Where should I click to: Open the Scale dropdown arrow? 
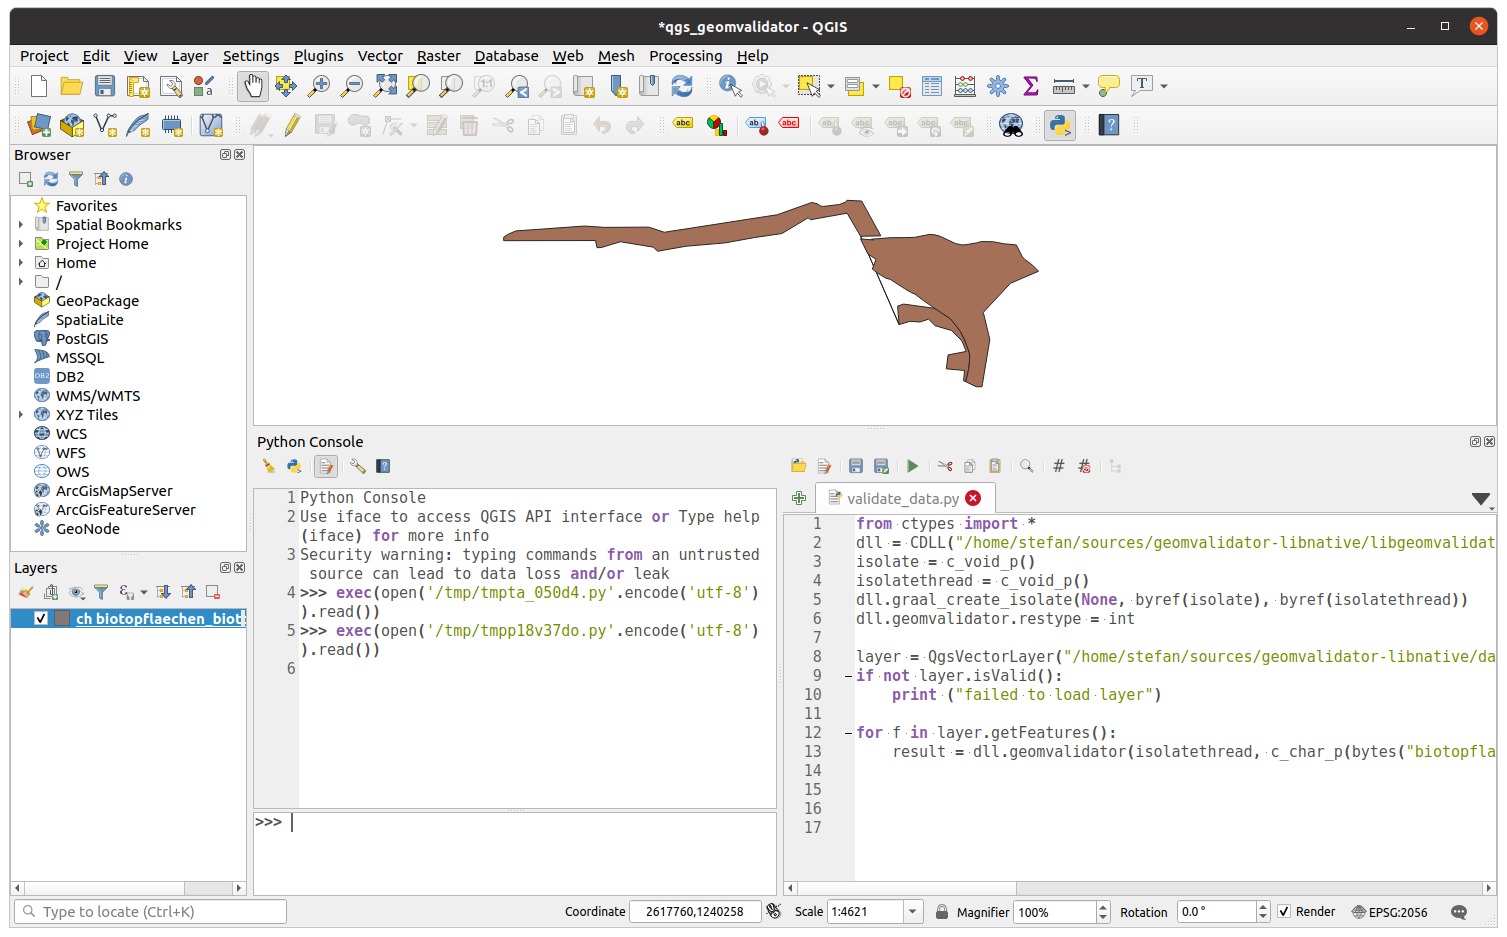point(912,912)
